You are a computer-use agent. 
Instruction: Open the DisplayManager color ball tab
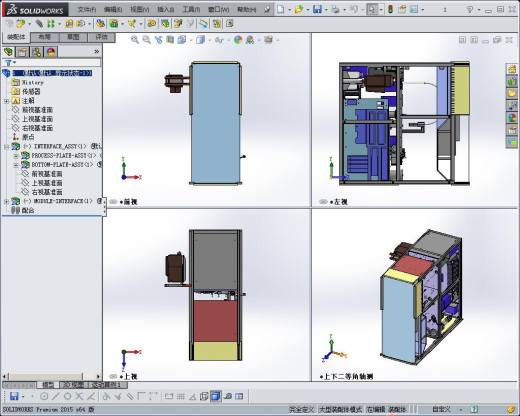tap(51, 52)
